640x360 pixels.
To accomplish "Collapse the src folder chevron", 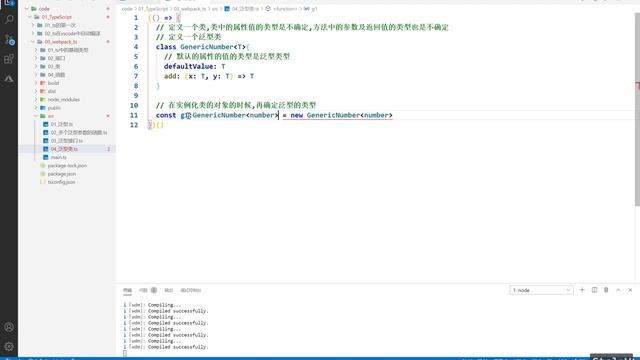I will (36, 116).
